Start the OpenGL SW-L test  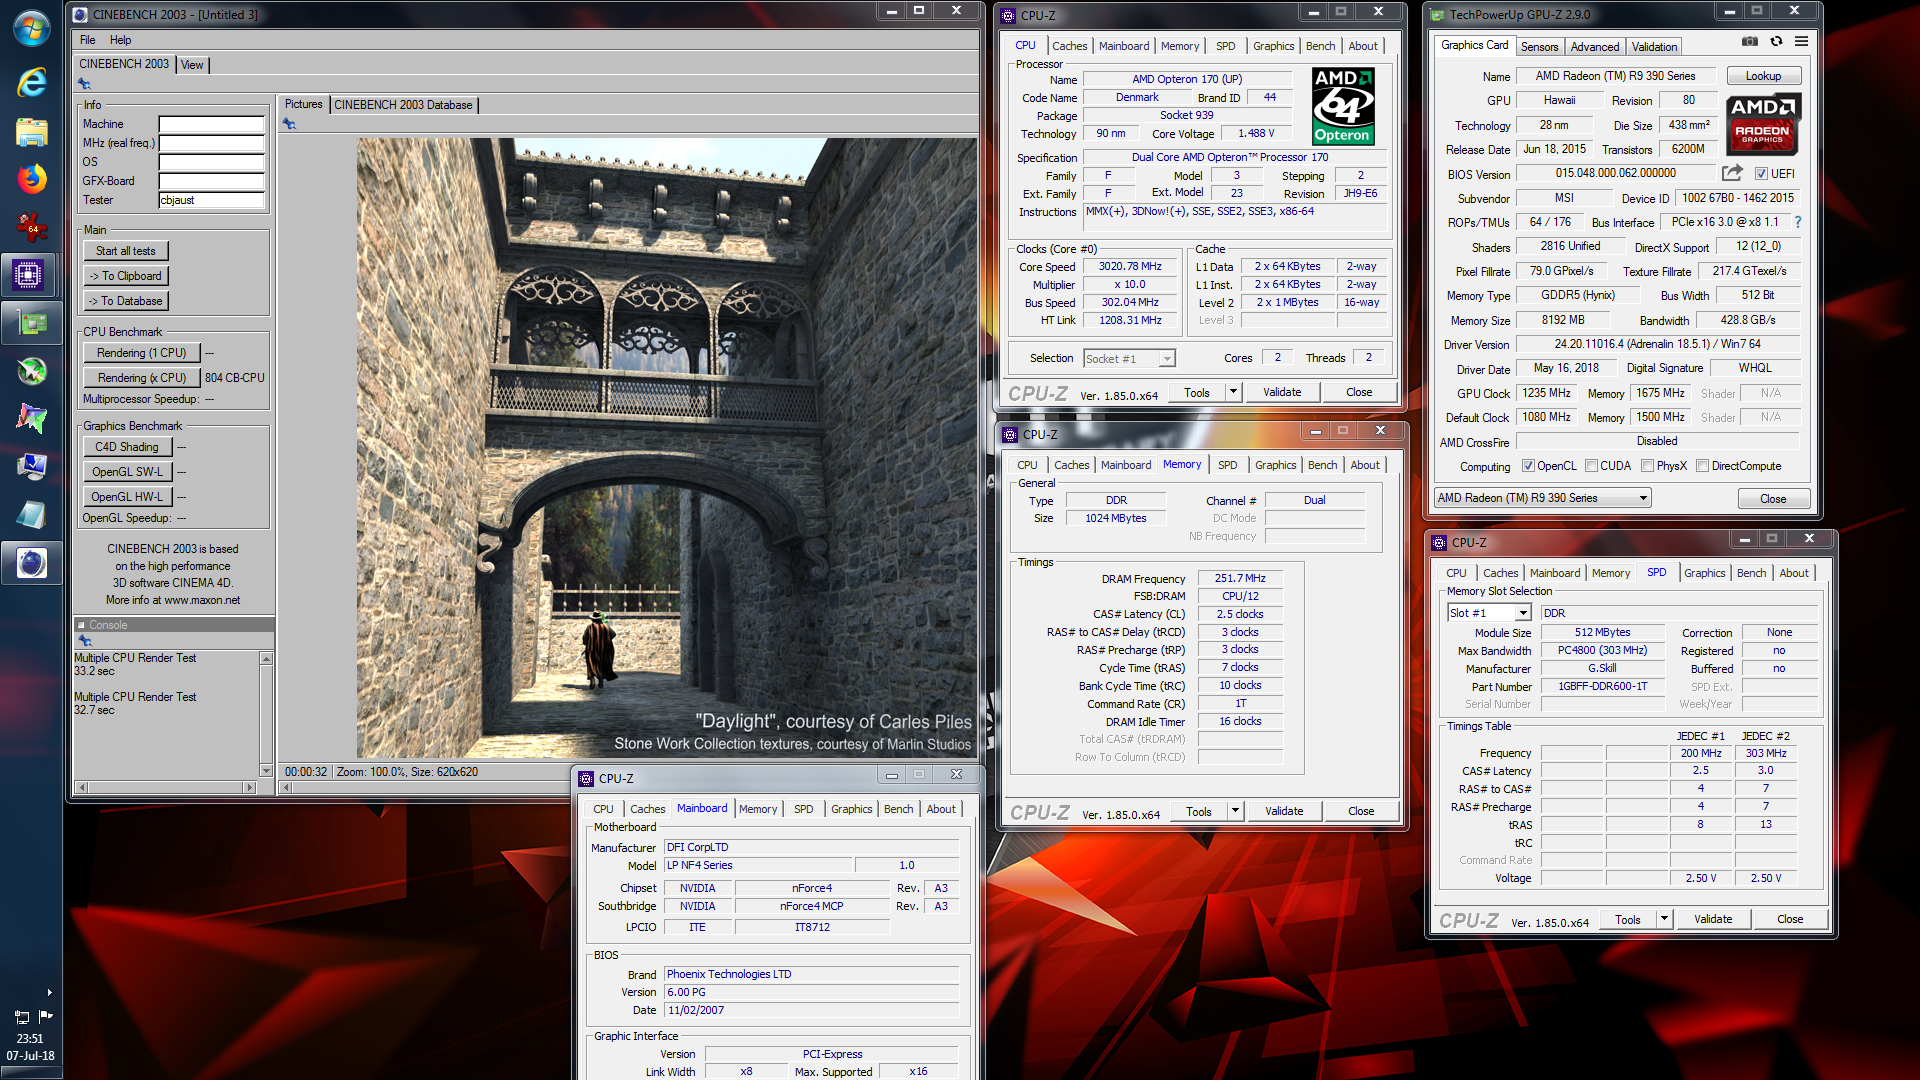128,472
